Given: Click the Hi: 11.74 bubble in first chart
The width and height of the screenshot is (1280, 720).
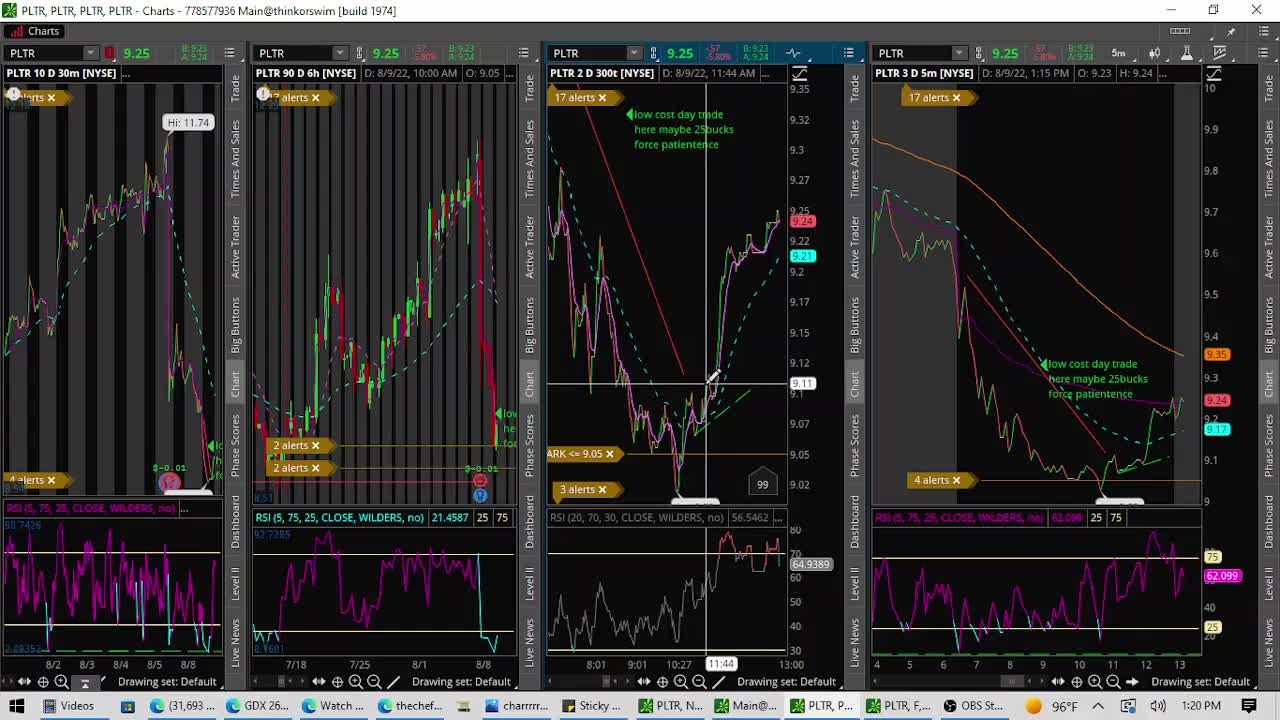Looking at the screenshot, I should pyautogui.click(x=189, y=122).
